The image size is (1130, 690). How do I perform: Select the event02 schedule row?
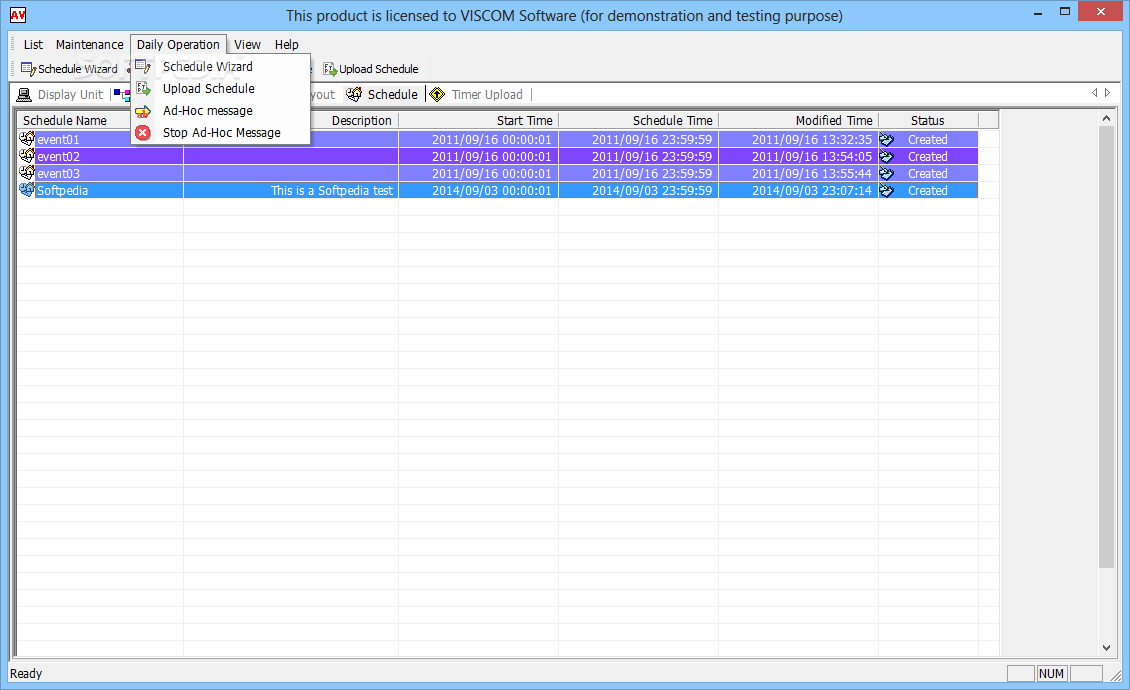(497, 156)
